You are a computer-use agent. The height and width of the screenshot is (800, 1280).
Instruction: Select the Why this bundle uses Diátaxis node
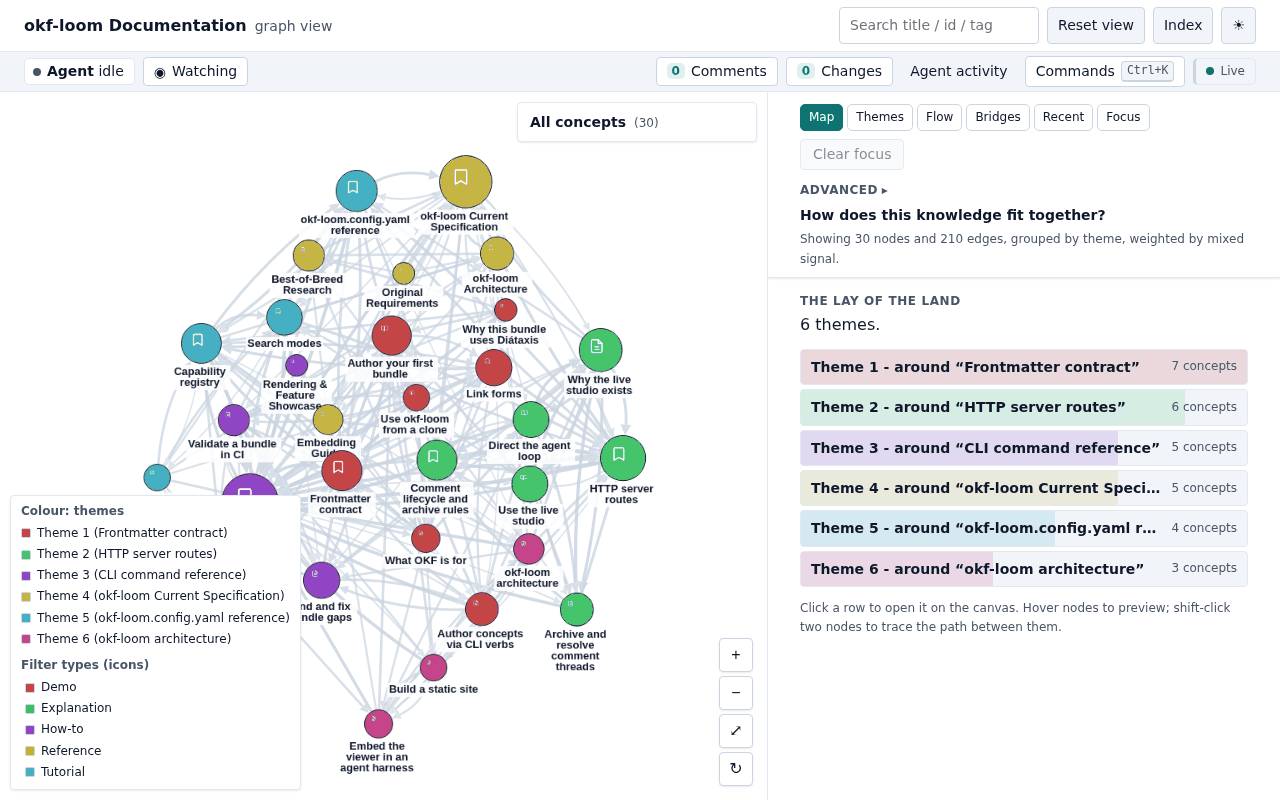coord(506,310)
